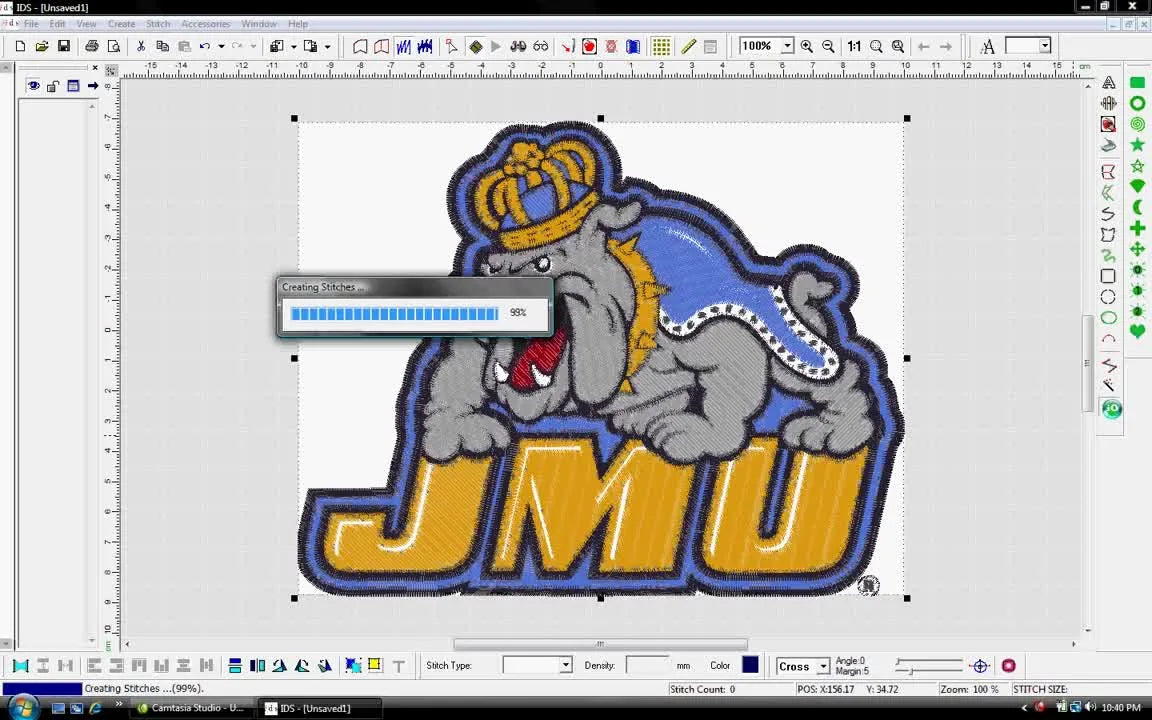This screenshot has width=1152, height=720.
Task: Select the green ruler measure tool
Action: coord(688,46)
